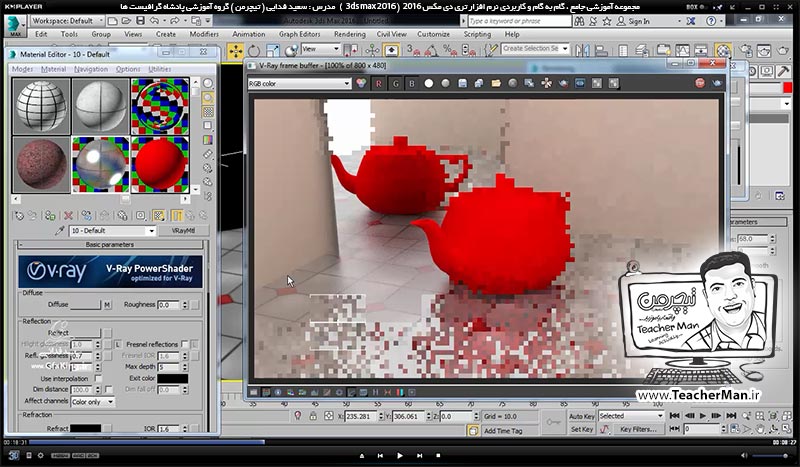Image resolution: width=800 pixels, height=467 pixels.
Task: Play the video in KMPlayer
Action: [x=399, y=455]
